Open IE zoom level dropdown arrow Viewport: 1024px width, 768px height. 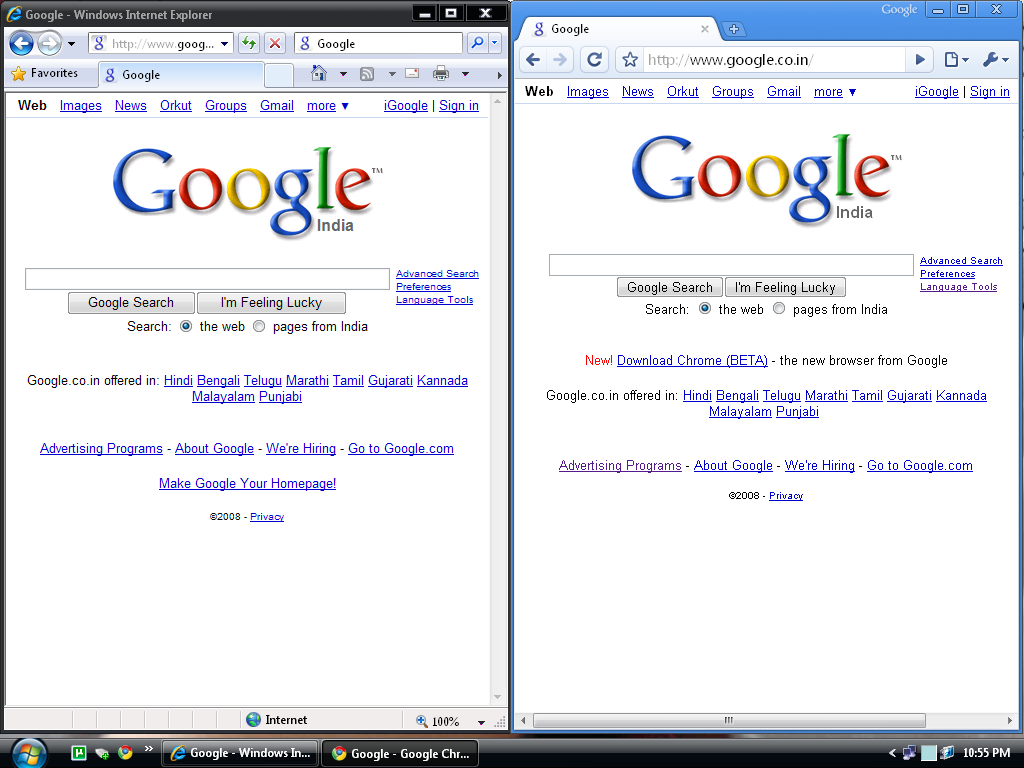pyautogui.click(x=481, y=722)
